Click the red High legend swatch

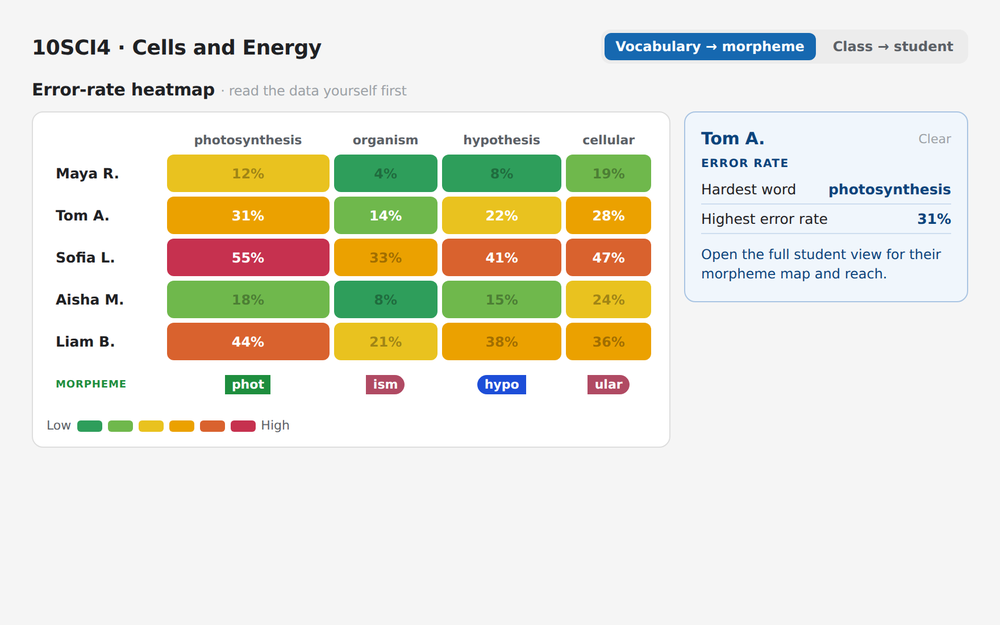pos(243,426)
